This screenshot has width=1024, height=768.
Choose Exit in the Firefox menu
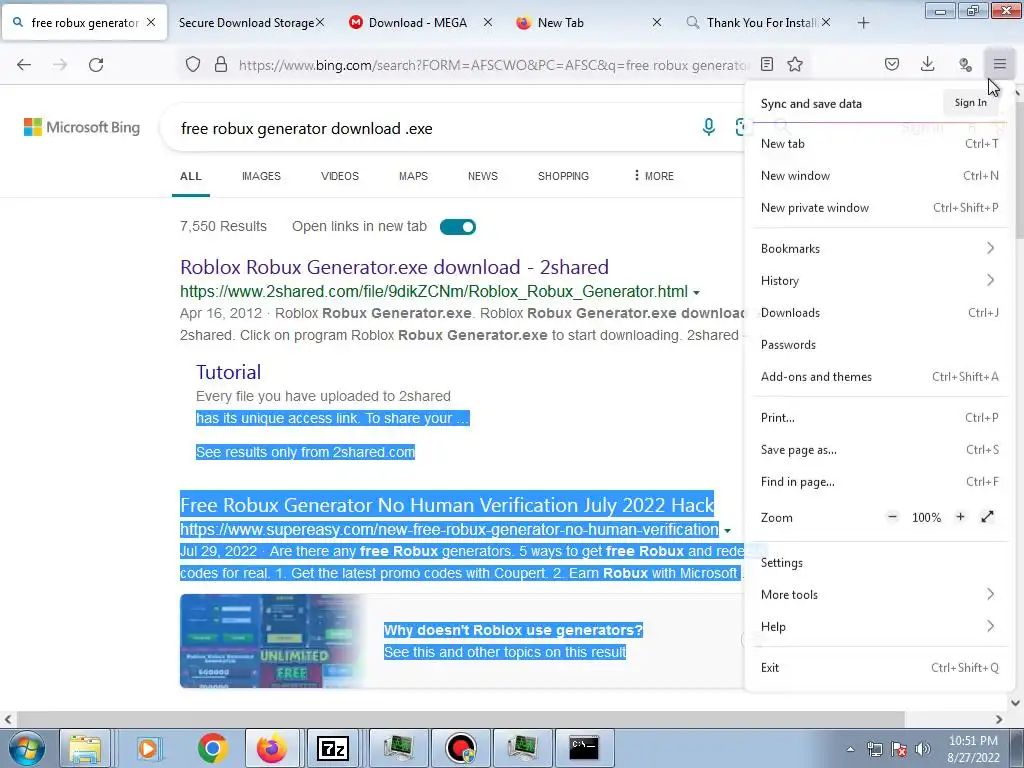pyautogui.click(x=880, y=667)
